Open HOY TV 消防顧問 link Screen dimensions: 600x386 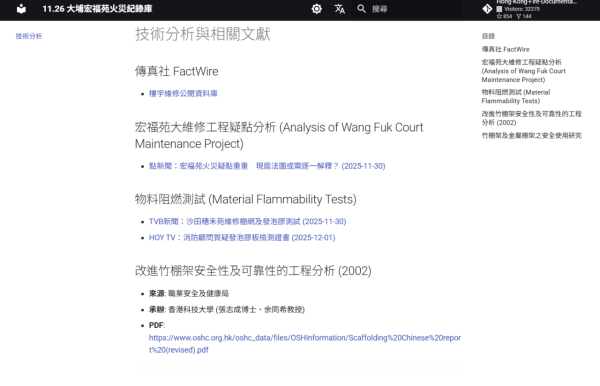[242, 238]
